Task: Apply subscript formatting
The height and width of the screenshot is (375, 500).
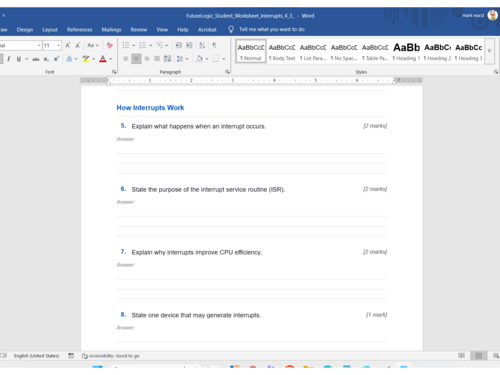Action: [46, 59]
